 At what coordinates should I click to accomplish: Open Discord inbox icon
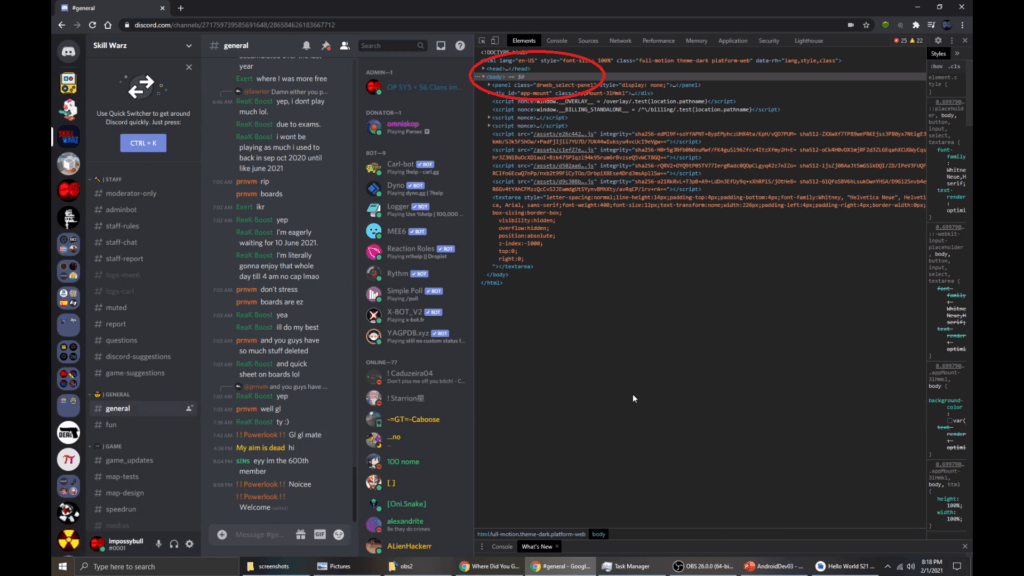click(x=441, y=46)
